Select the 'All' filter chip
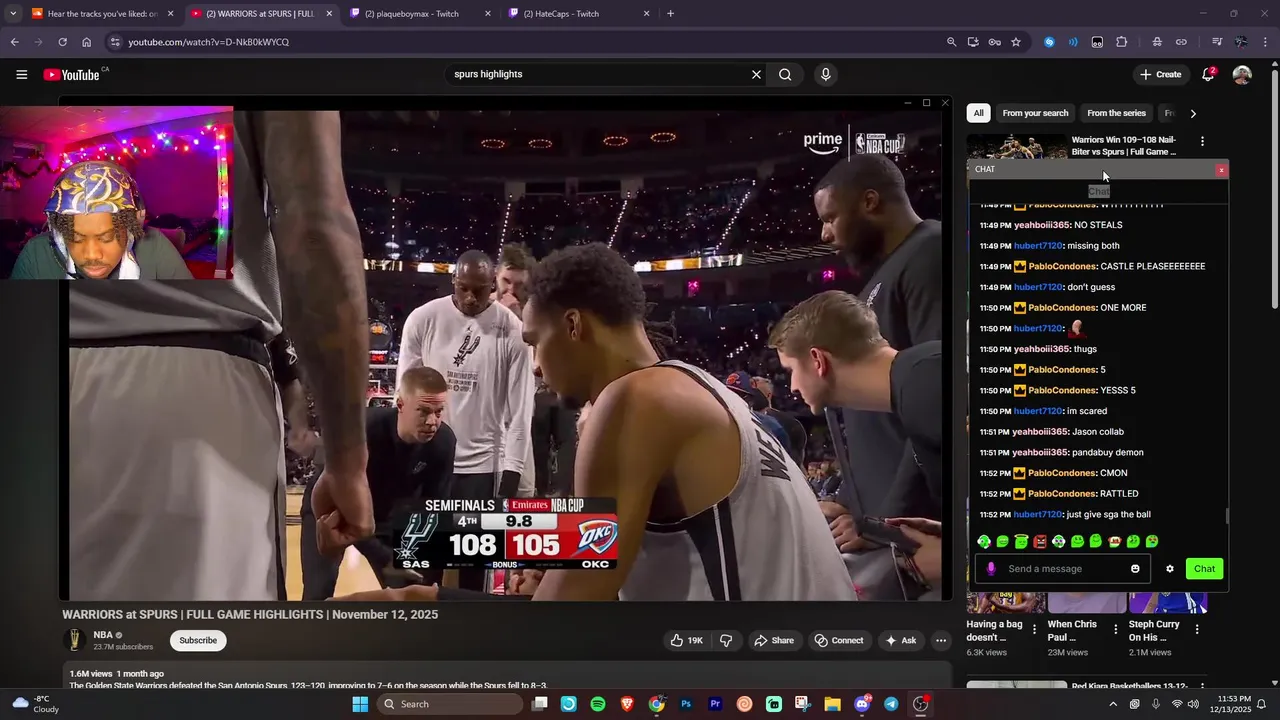The image size is (1280, 720). (979, 113)
